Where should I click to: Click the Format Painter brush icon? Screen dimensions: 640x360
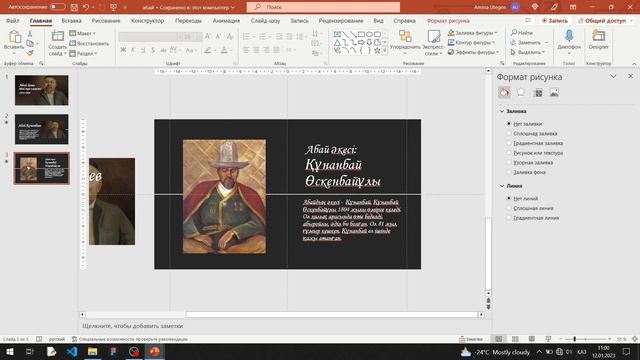30,53
